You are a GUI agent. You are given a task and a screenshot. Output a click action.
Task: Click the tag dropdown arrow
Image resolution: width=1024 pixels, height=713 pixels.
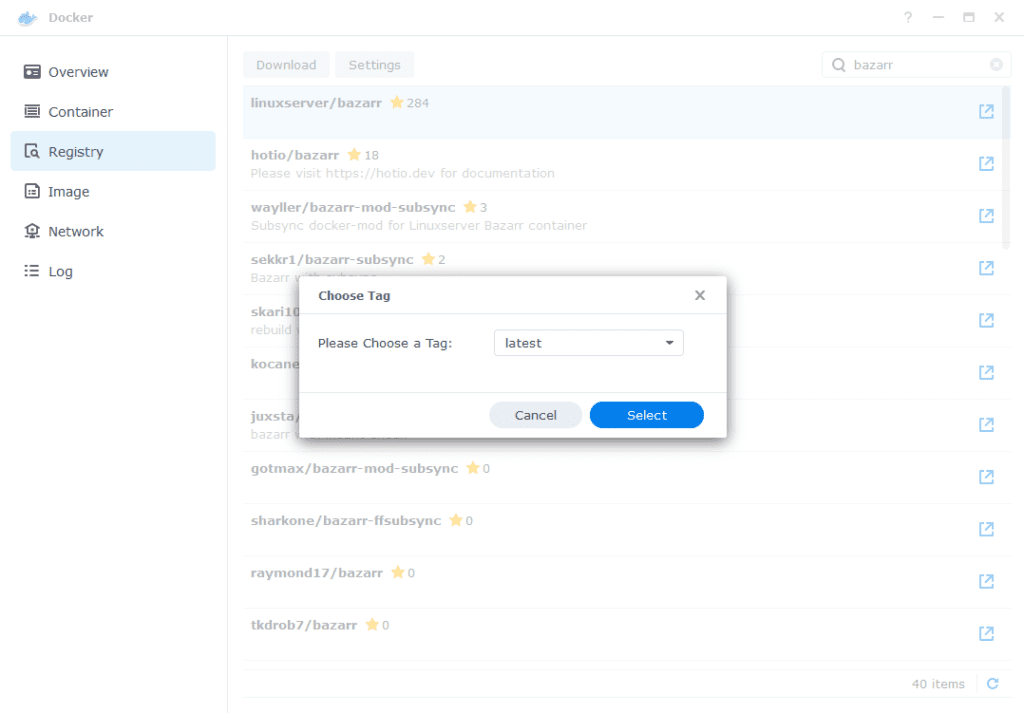pos(669,343)
